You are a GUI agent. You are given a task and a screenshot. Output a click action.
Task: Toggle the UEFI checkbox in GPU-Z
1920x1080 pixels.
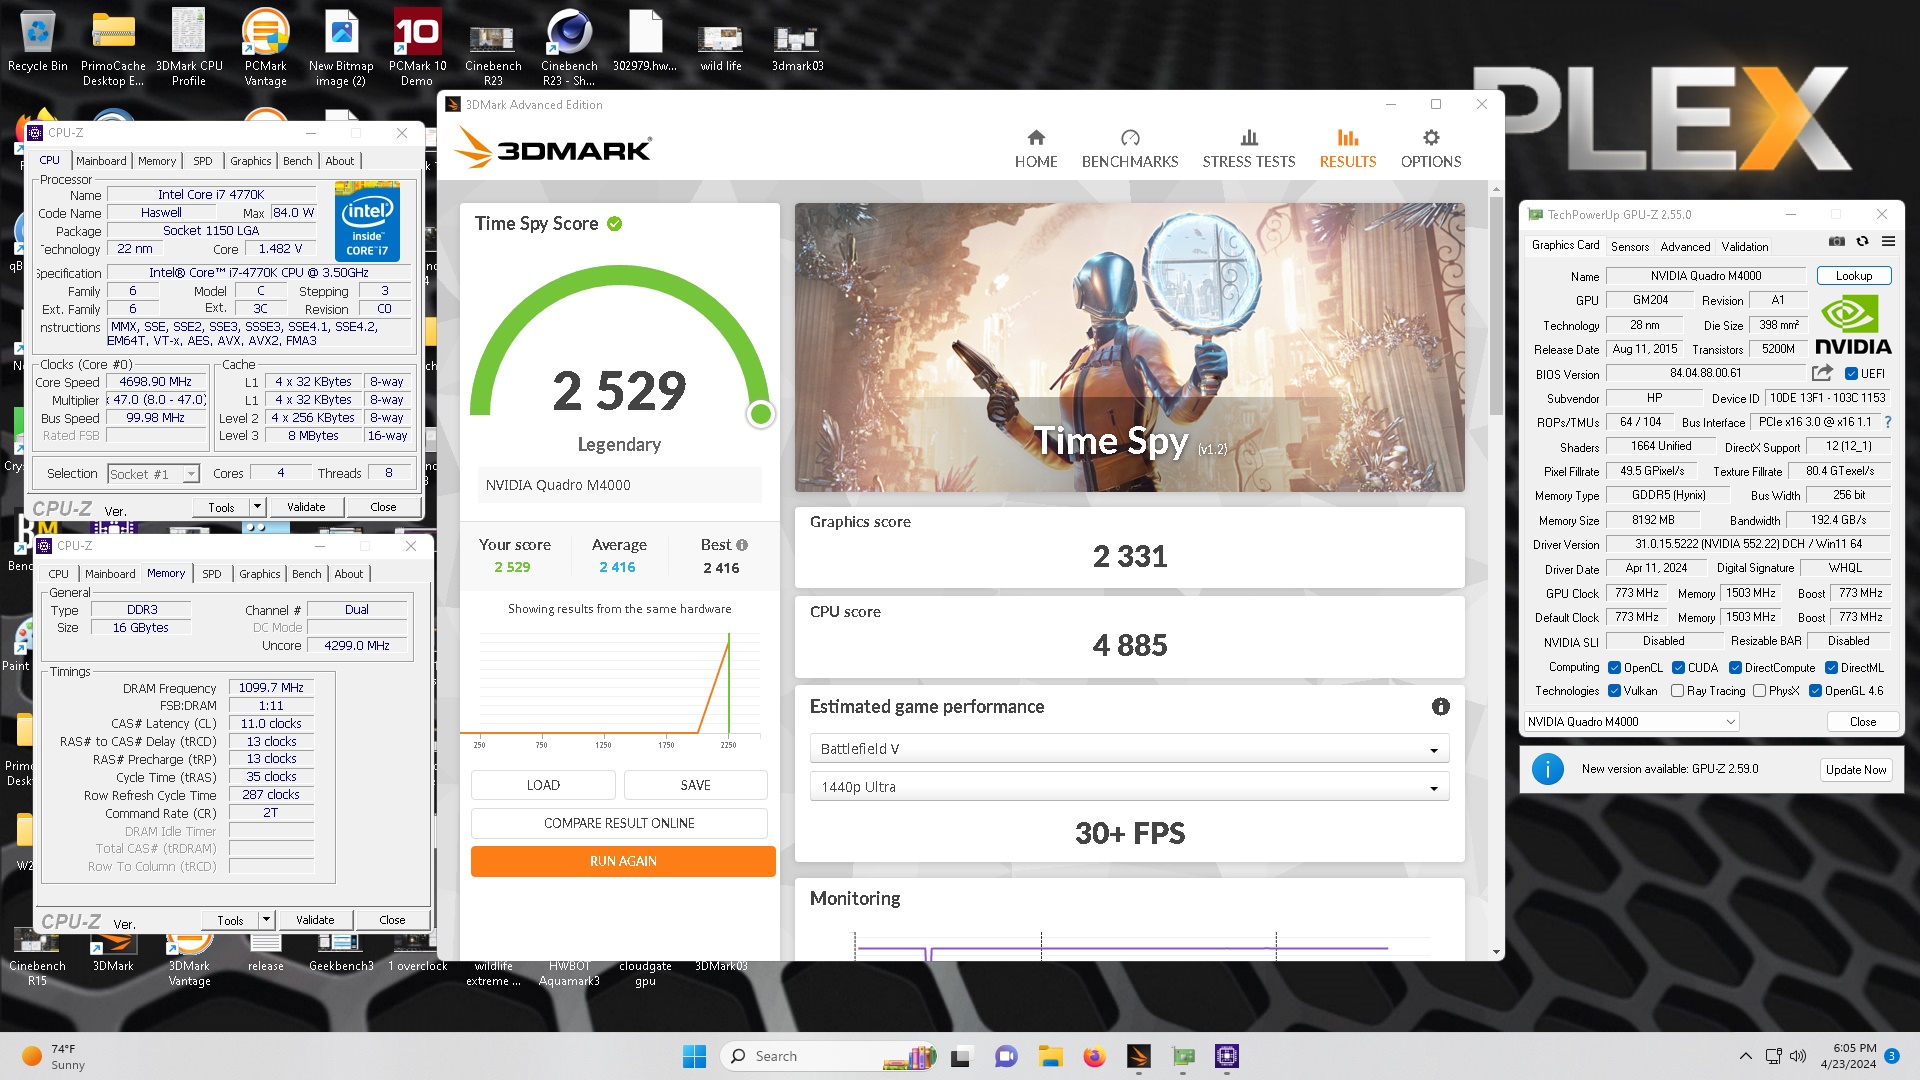(x=1851, y=374)
